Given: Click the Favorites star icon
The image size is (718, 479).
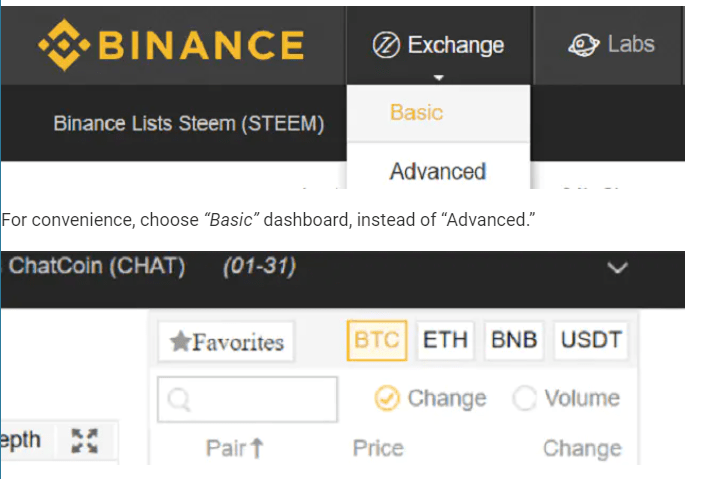Looking at the screenshot, I should pyautogui.click(x=180, y=342).
